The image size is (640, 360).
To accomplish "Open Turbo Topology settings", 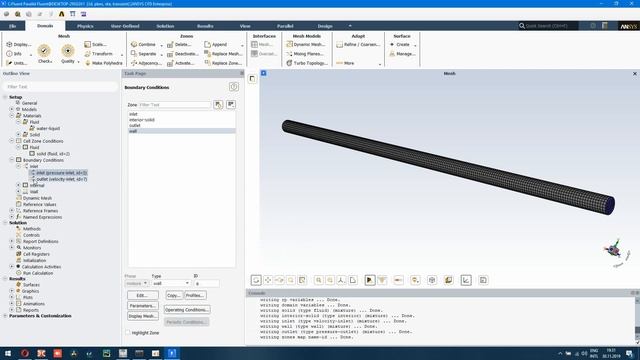I will [307, 63].
